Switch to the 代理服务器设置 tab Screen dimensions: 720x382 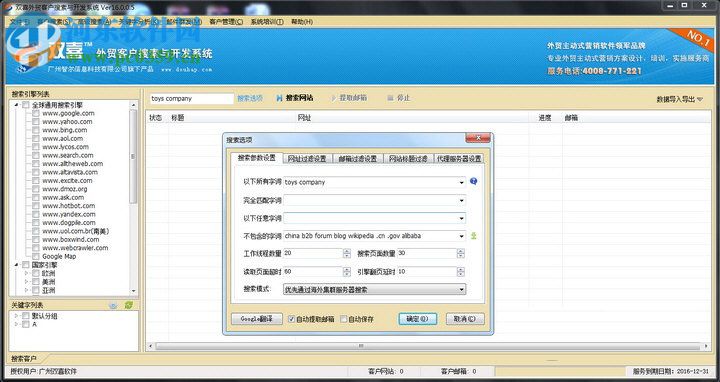tap(459, 159)
